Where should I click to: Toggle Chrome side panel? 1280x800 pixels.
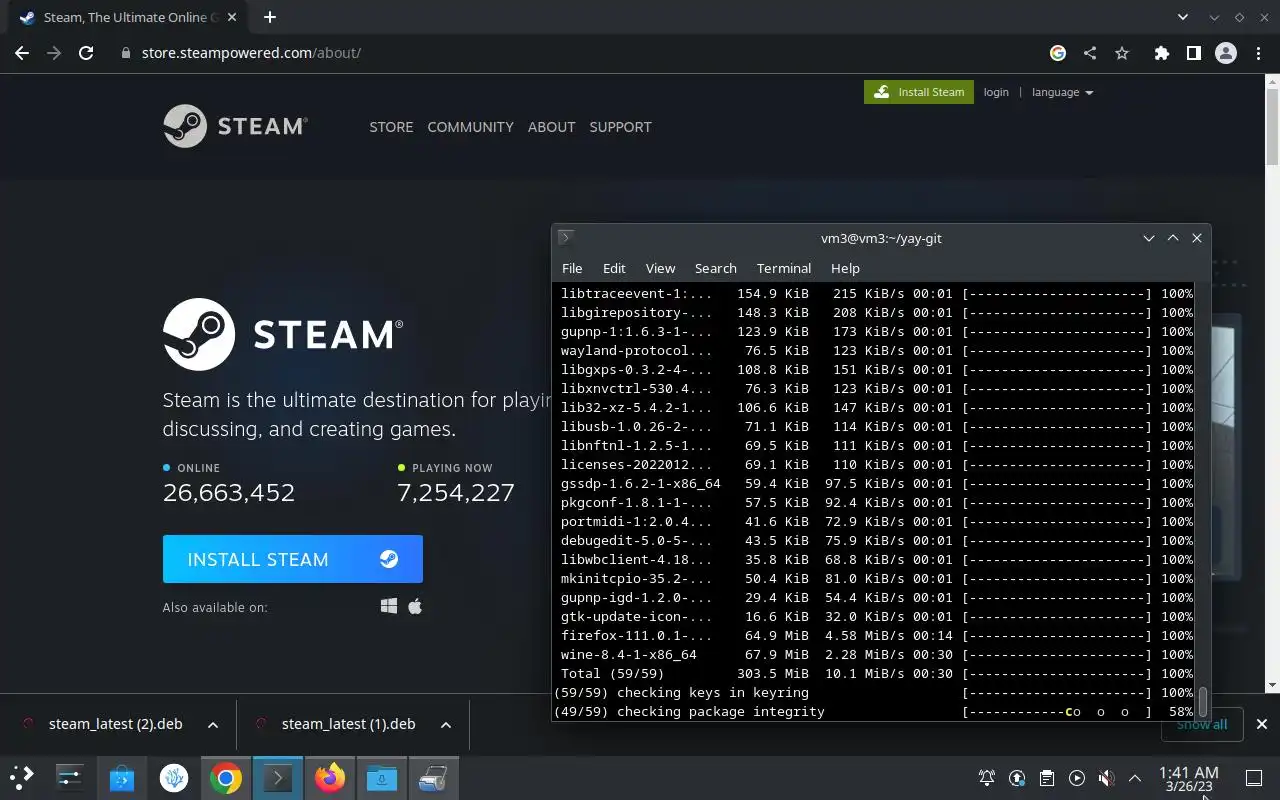point(1193,53)
